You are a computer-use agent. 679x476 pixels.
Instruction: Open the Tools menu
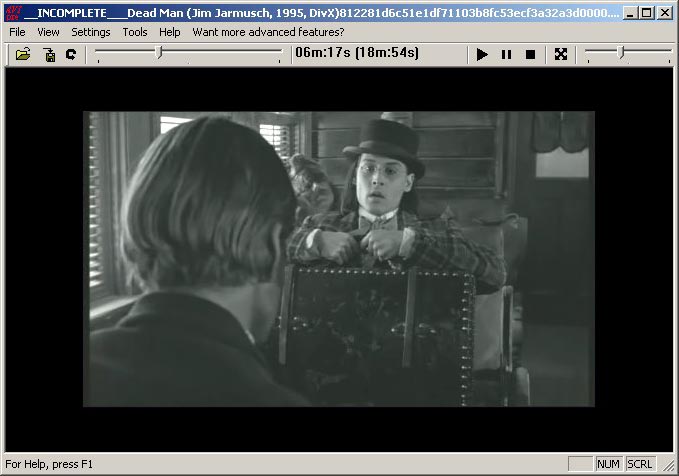[135, 32]
